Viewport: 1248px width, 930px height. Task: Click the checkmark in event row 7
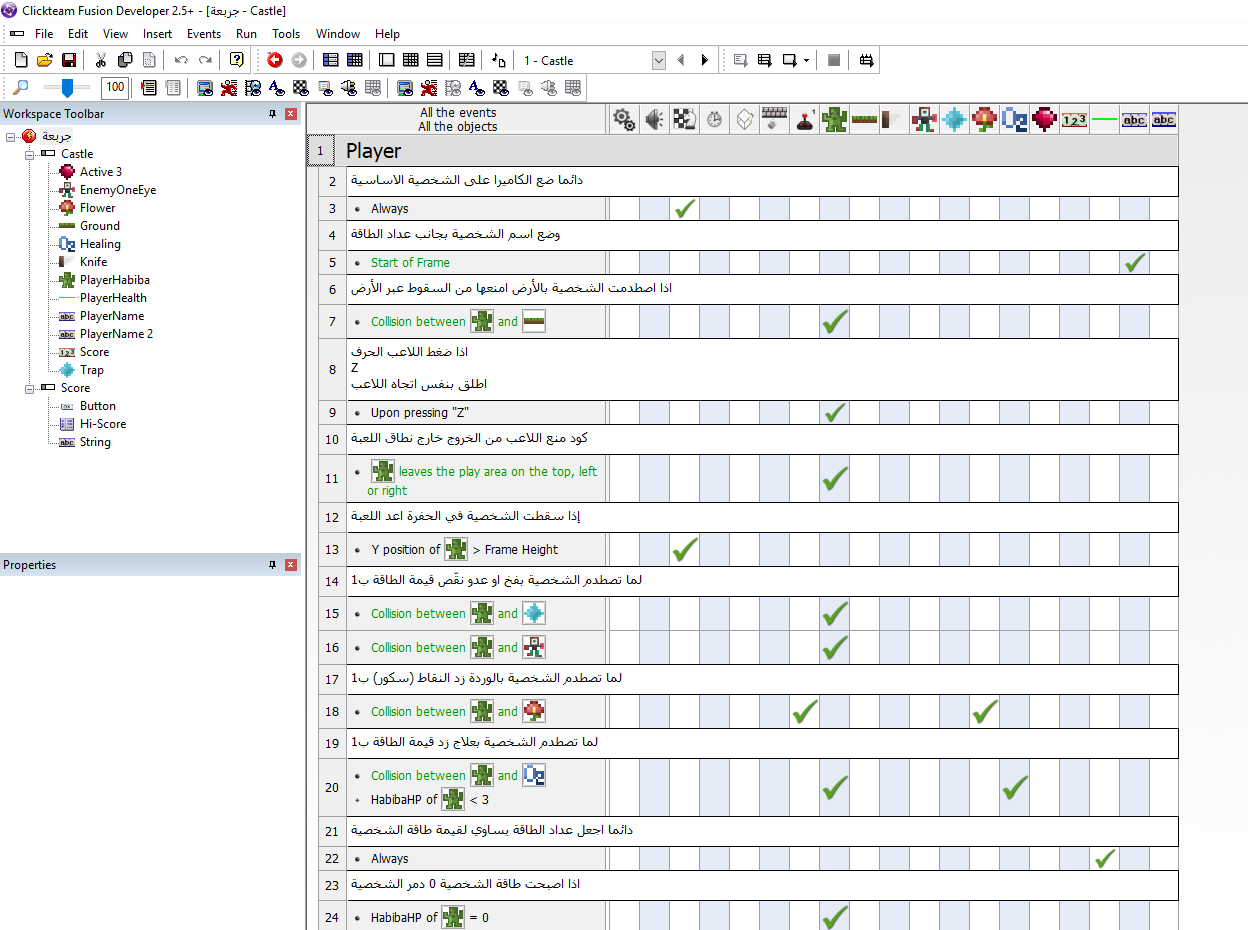click(x=835, y=321)
